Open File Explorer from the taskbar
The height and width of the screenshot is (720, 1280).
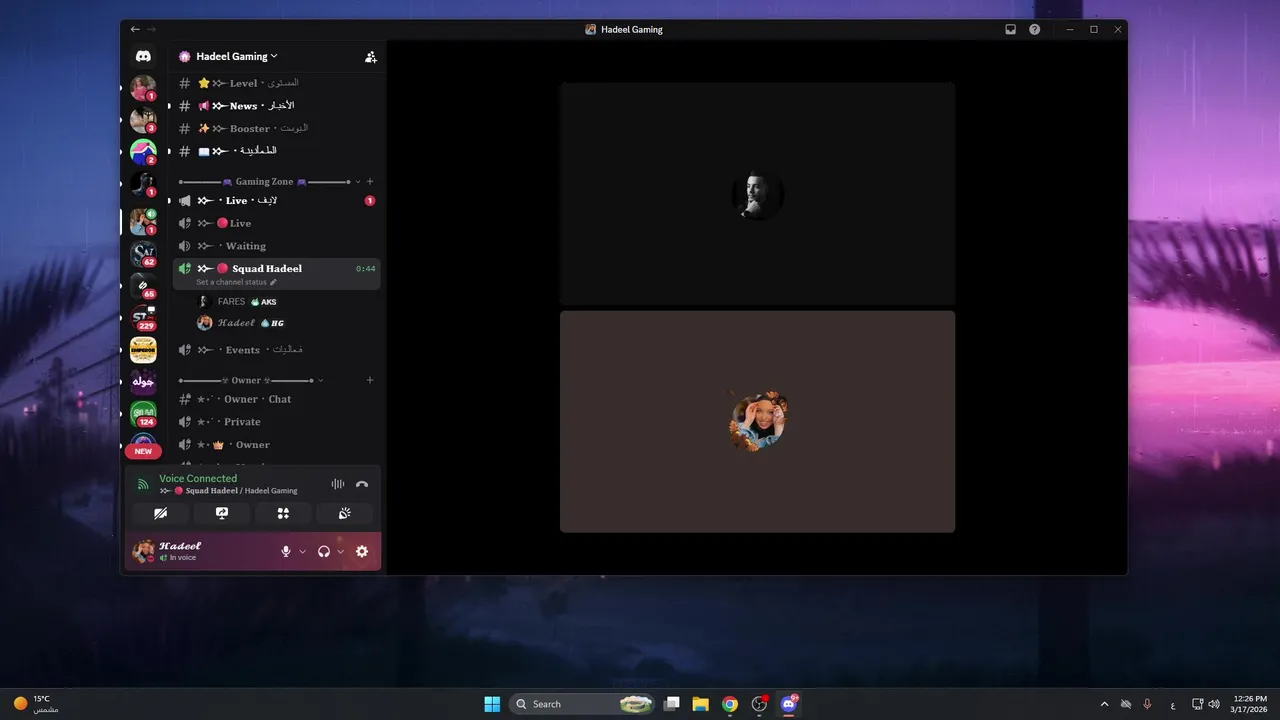pos(700,704)
